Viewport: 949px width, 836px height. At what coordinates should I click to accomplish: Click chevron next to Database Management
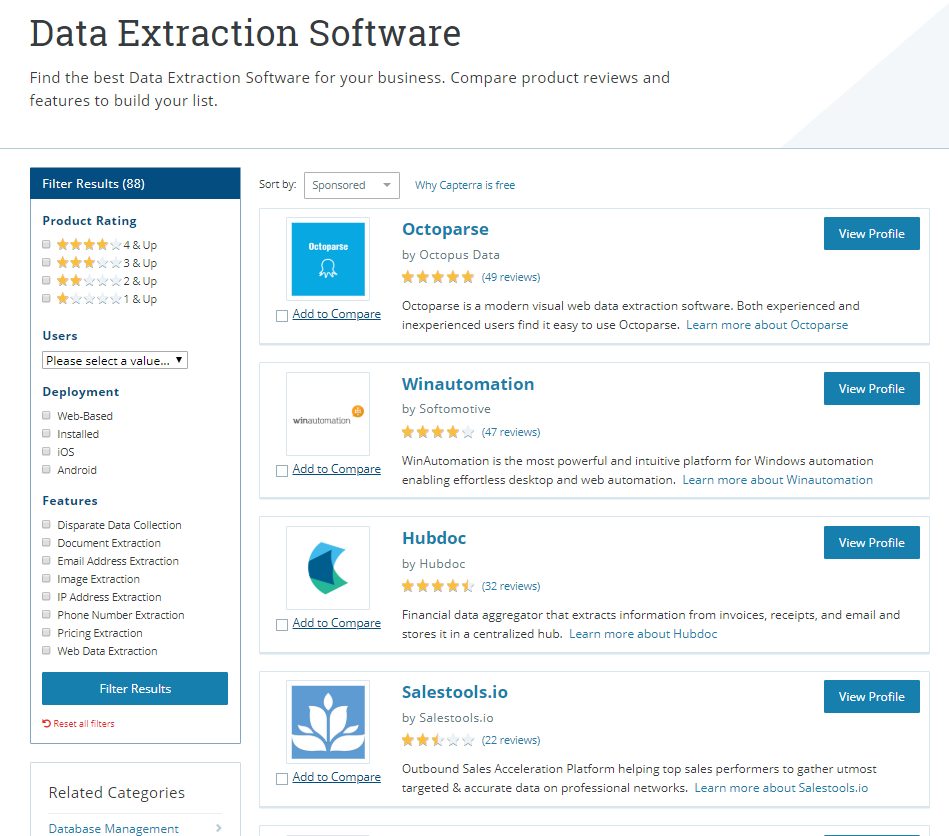click(218, 828)
